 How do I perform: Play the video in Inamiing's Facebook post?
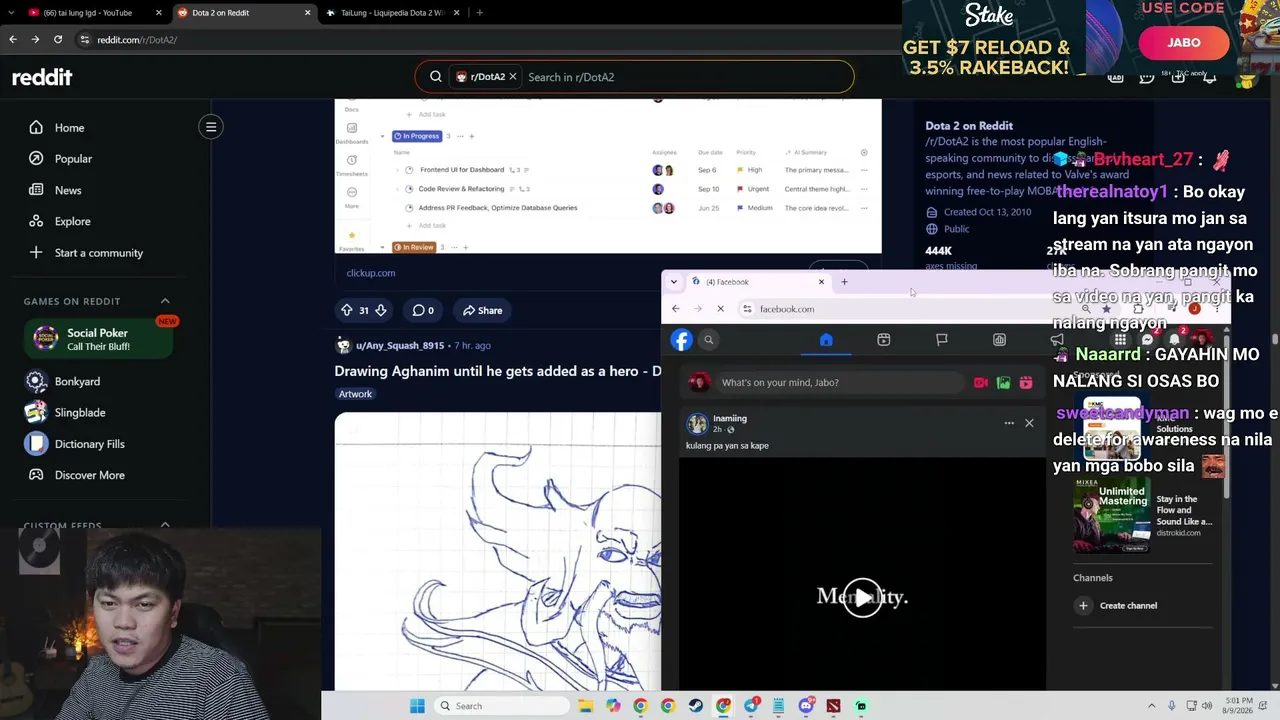(862, 597)
